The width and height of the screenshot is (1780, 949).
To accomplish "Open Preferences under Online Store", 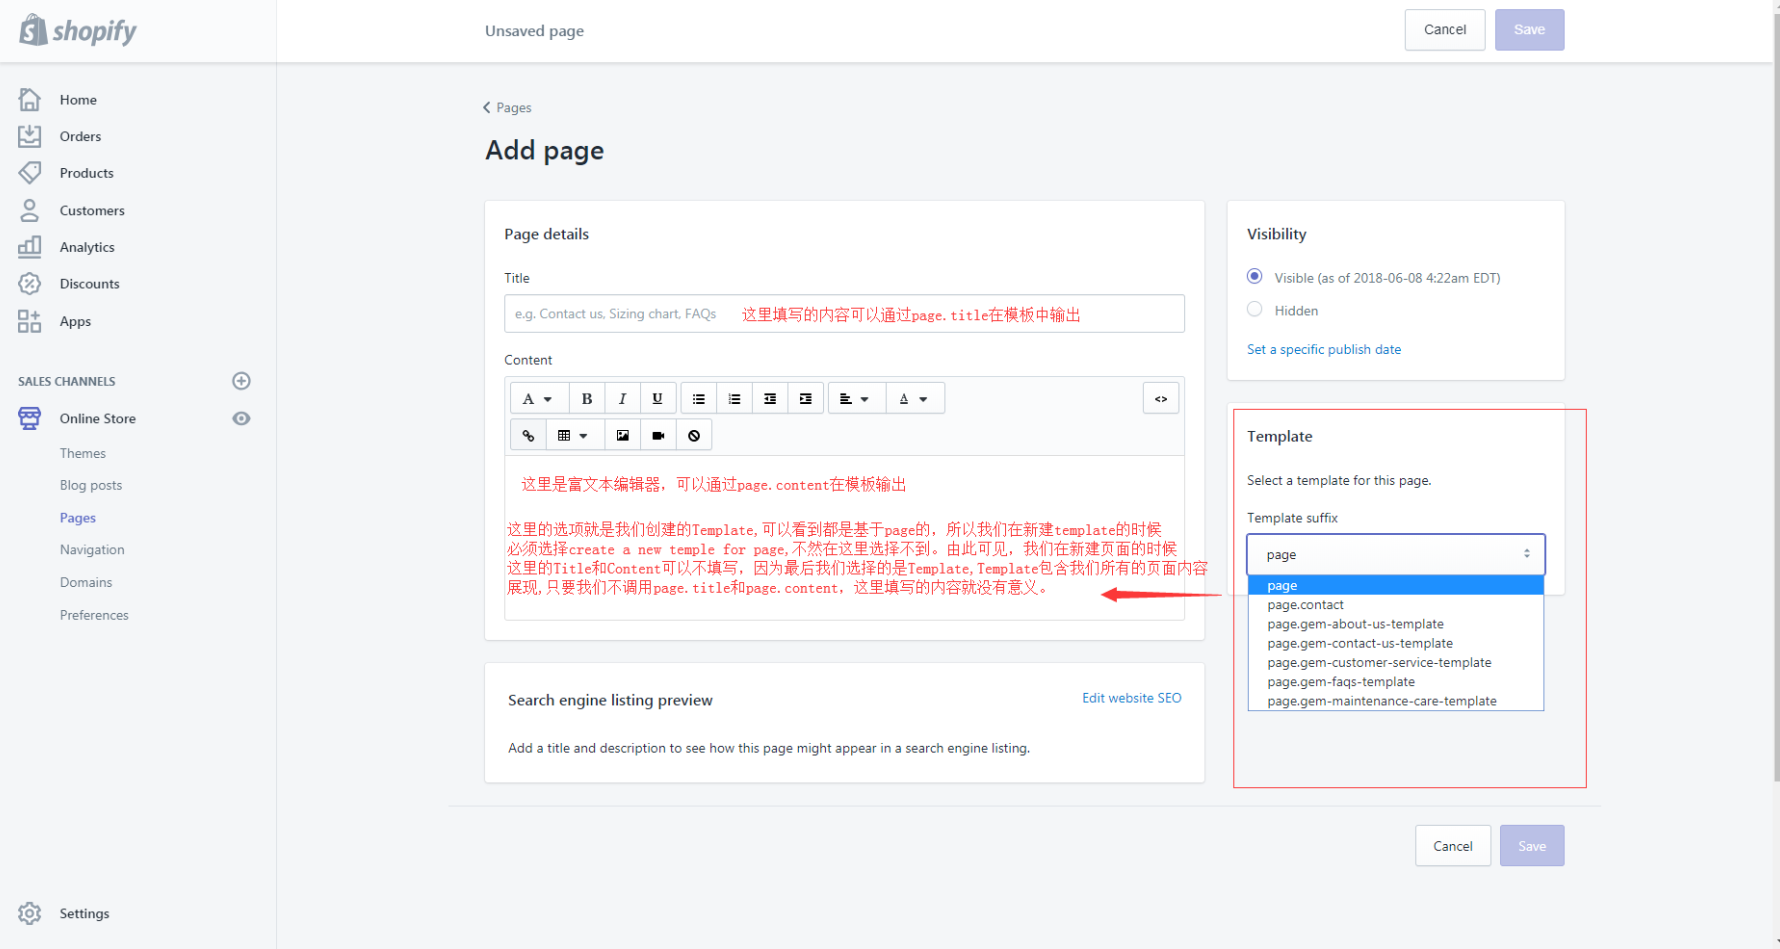I will pyautogui.click(x=93, y=615).
